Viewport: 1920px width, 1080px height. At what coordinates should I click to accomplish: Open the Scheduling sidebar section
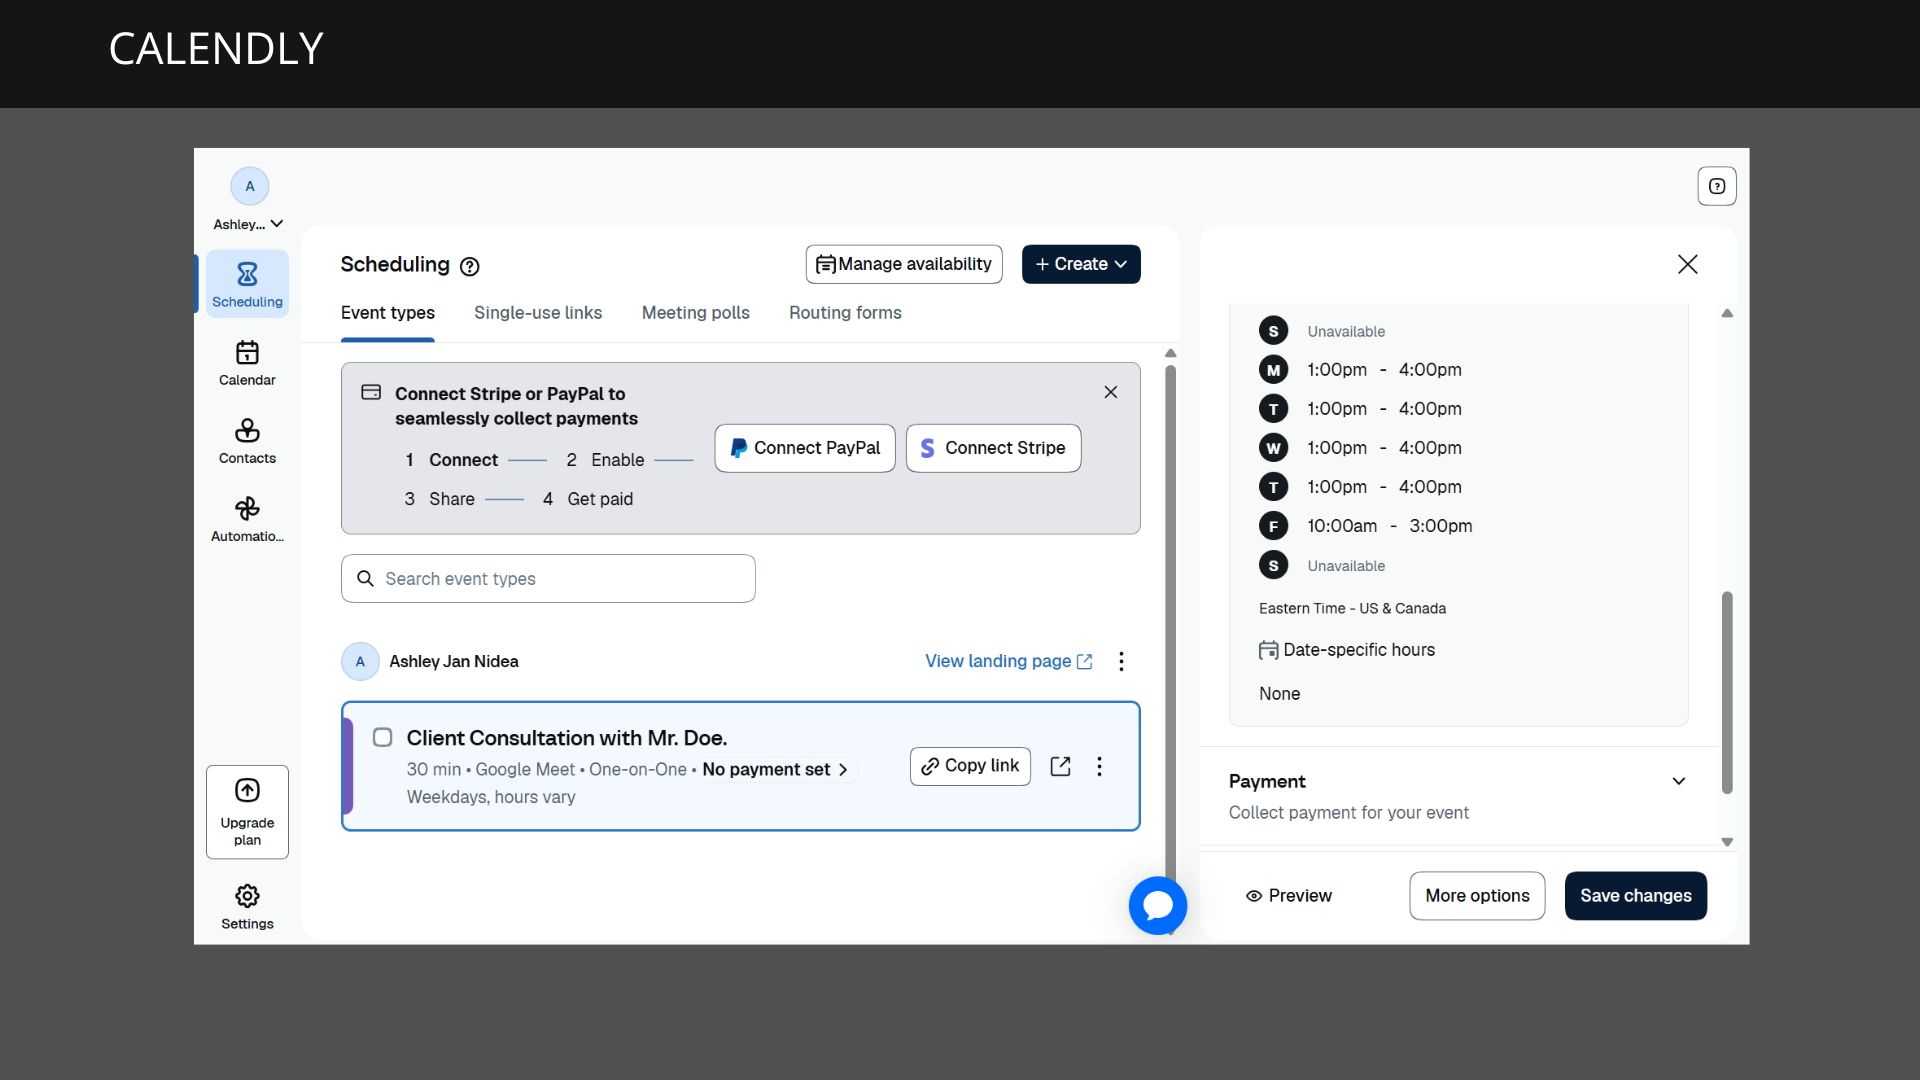point(247,284)
